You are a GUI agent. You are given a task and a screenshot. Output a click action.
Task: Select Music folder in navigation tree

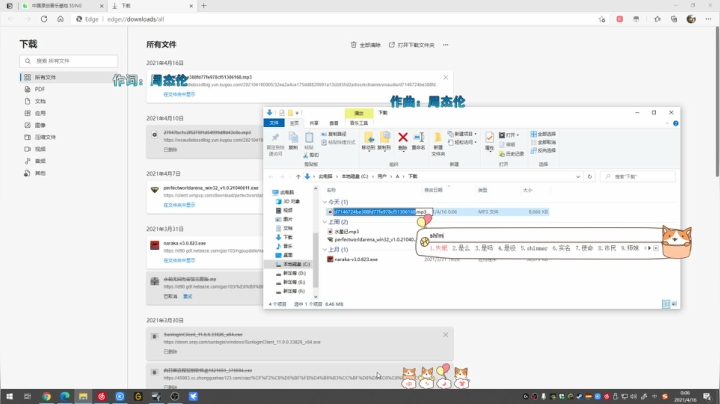point(284,246)
